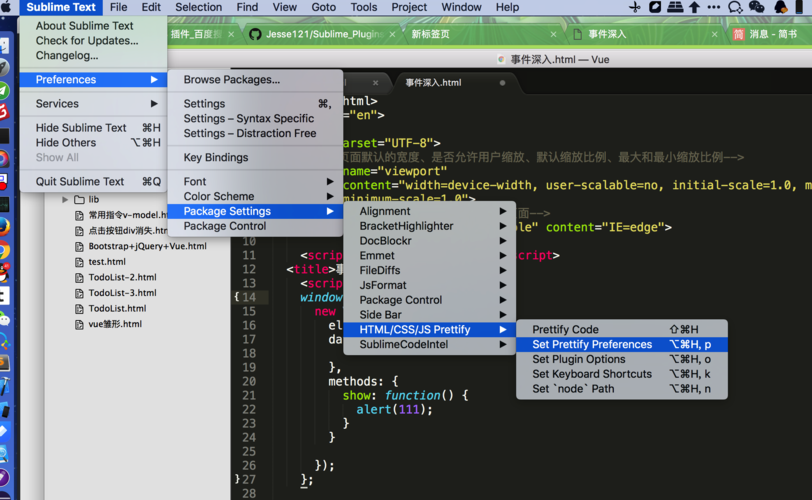Open Settings – Syntax Specific
The height and width of the screenshot is (500, 812).
pos(255,119)
